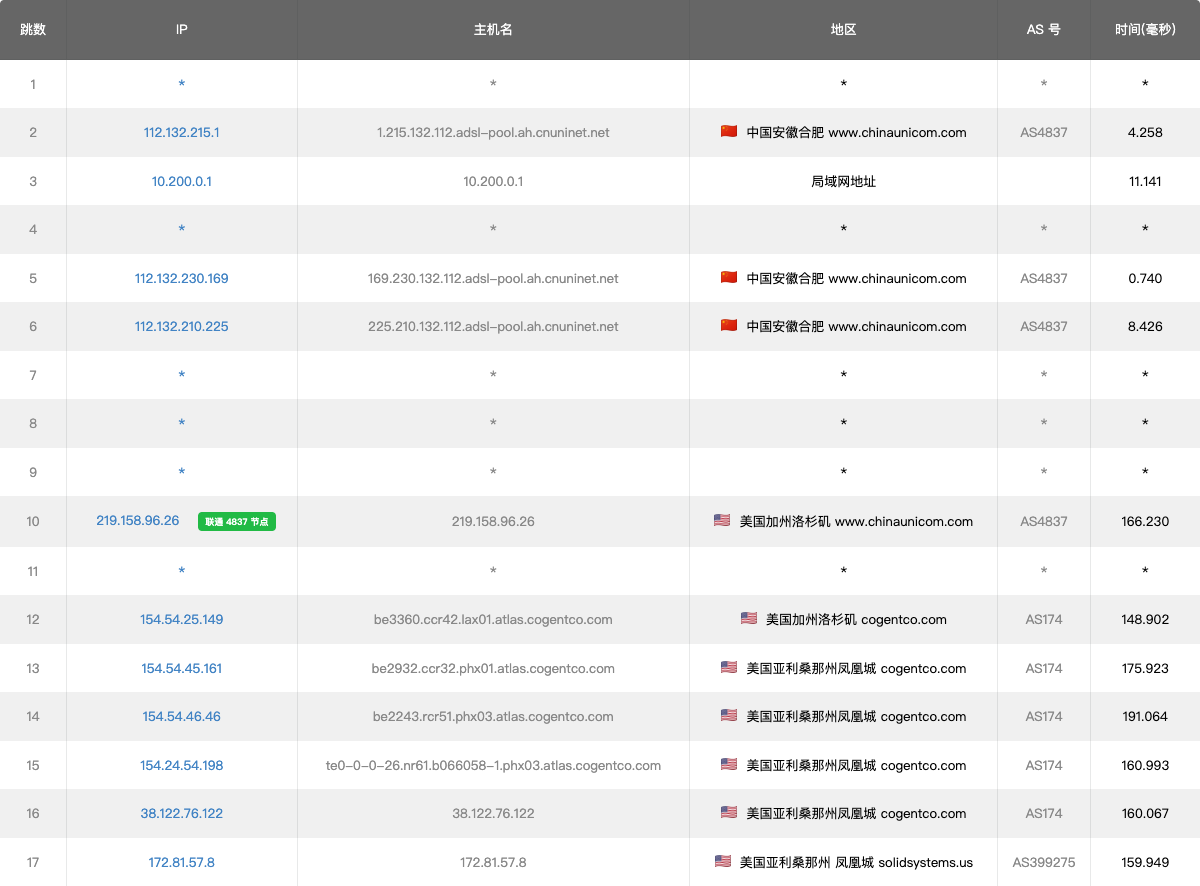Open IP link 154.24.54.198
The width and height of the screenshot is (1200, 886).
(x=182, y=765)
